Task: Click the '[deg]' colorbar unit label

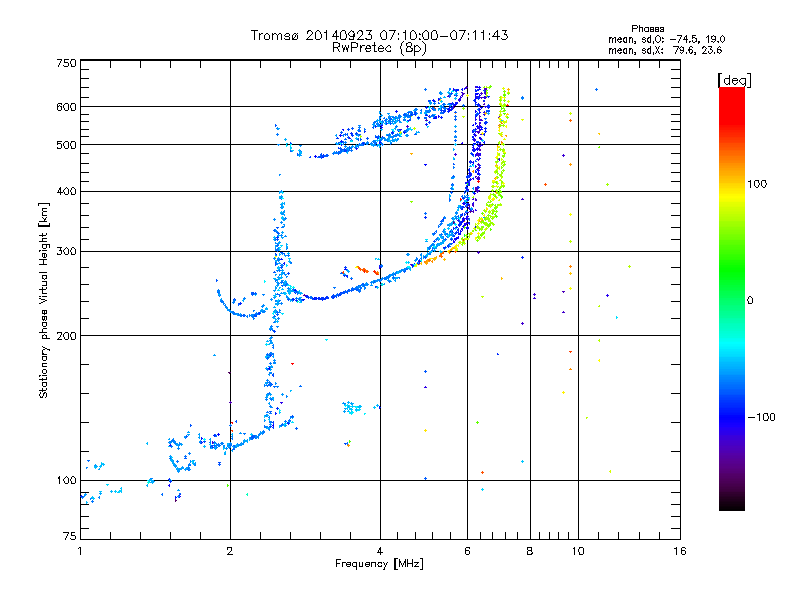Action: coord(734,80)
